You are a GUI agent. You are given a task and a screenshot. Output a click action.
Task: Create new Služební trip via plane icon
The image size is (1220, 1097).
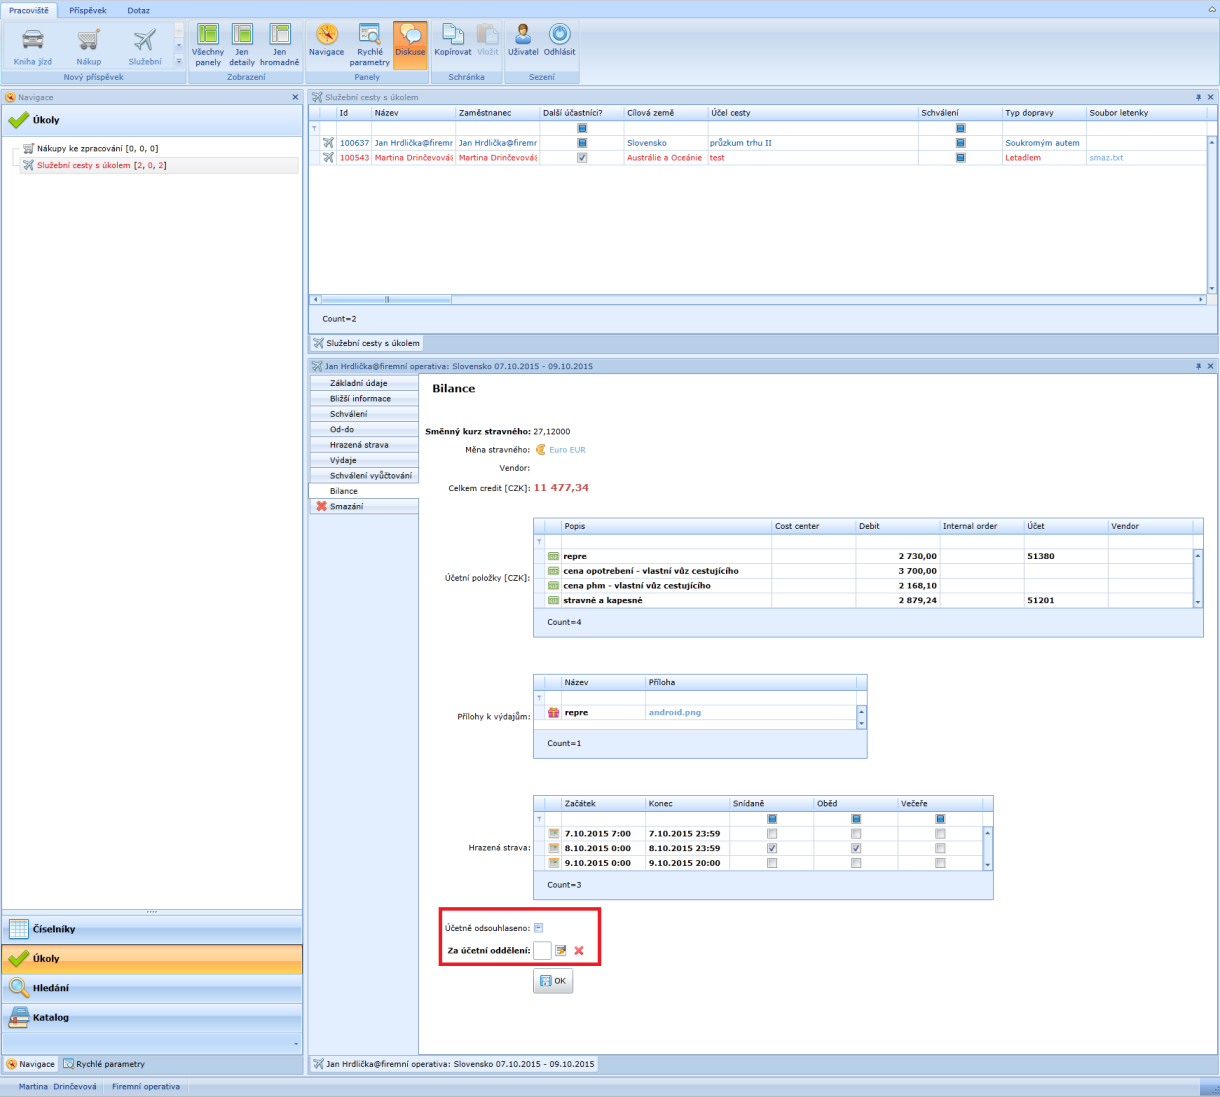[x=145, y=40]
